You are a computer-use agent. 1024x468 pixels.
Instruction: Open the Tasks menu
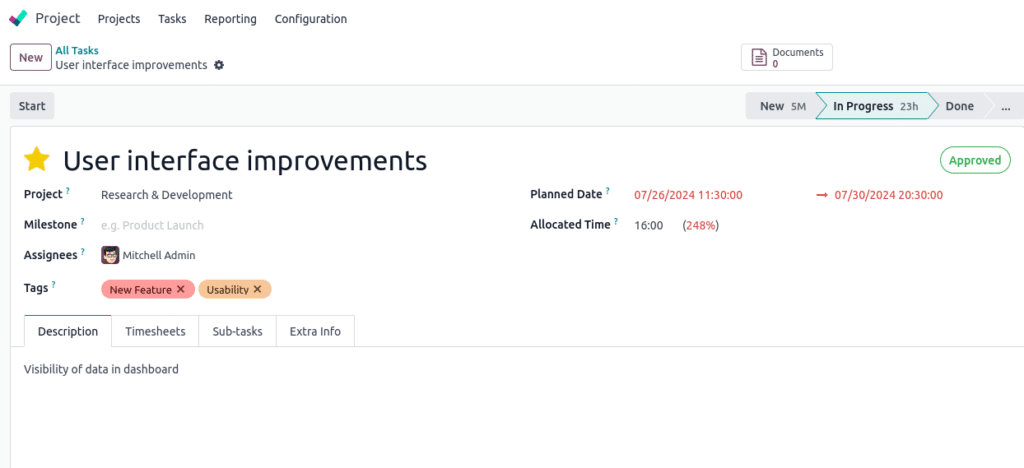[172, 19]
